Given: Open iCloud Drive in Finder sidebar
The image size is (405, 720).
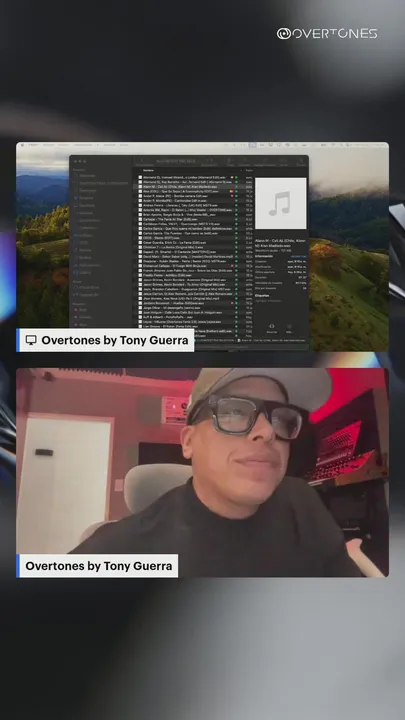Looking at the screenshot, I should 85,287.
